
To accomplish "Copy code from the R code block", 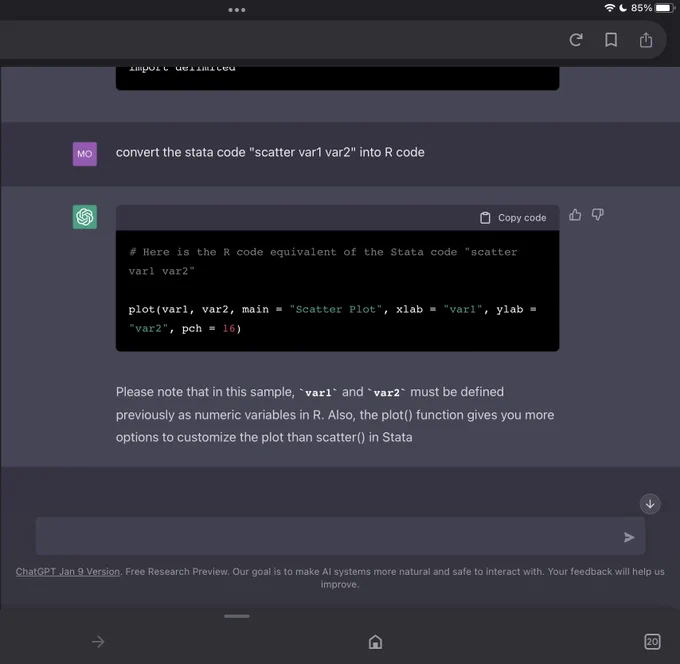I will [513, 218].
